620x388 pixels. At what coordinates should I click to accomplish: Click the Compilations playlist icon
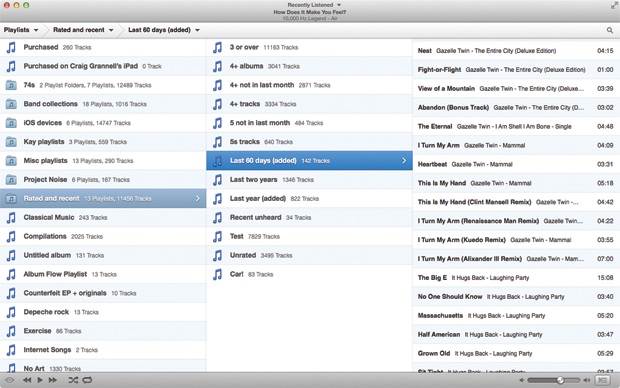tap(11, 237)
